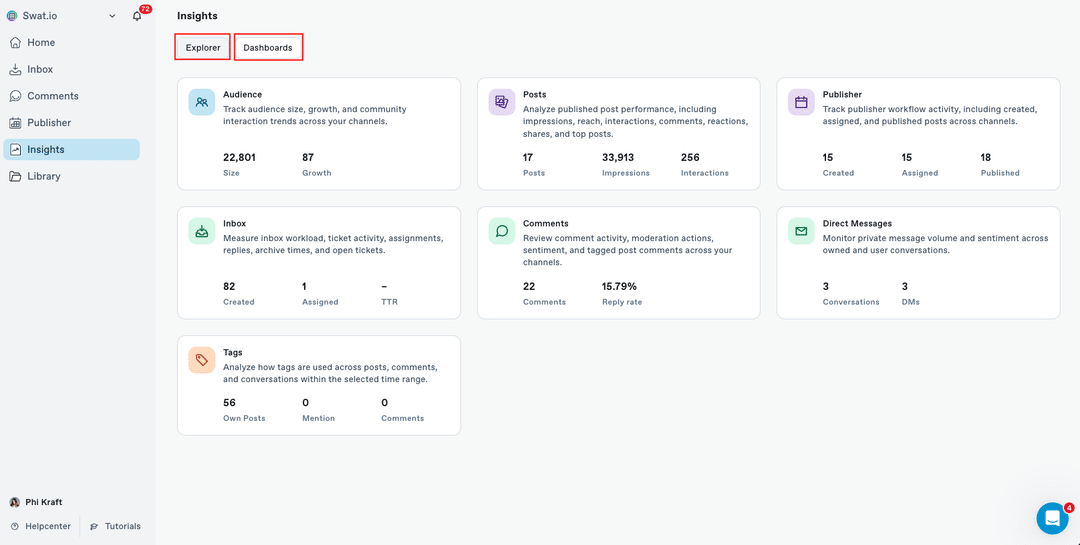Switch to the Dashboards tab

click(268, 48)
